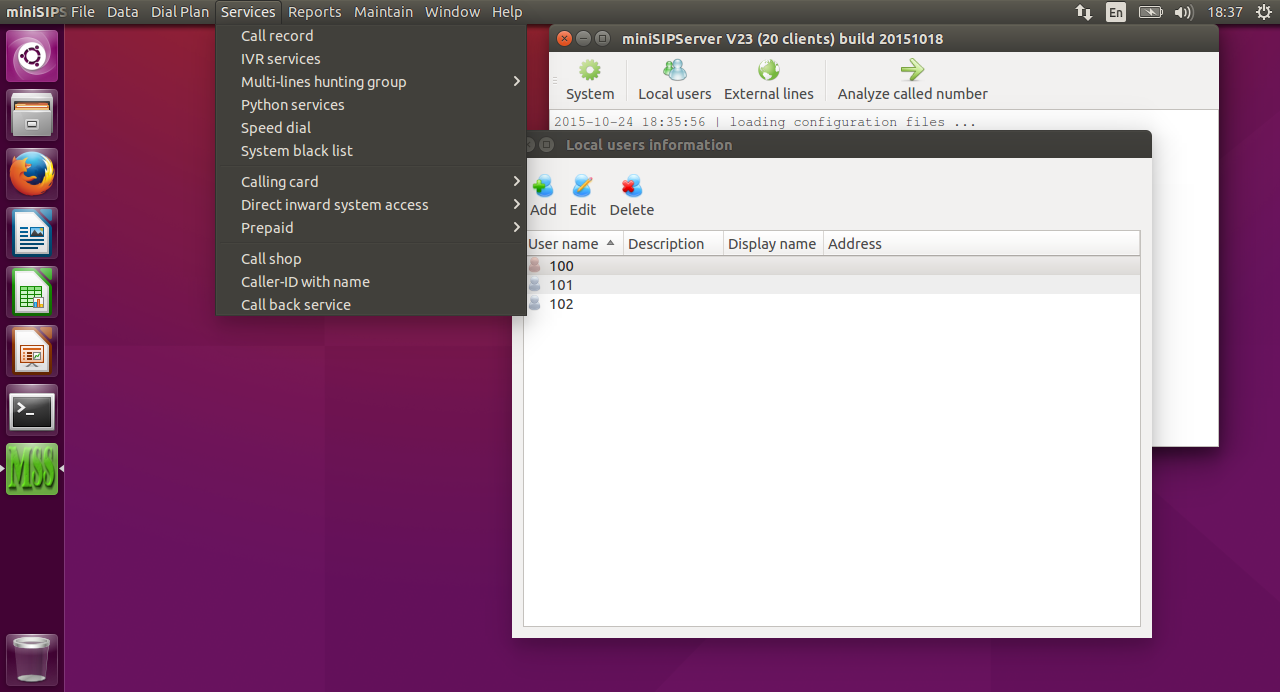The image size is (1280, 692).
Task: Open the File menu
Action: 83,12
